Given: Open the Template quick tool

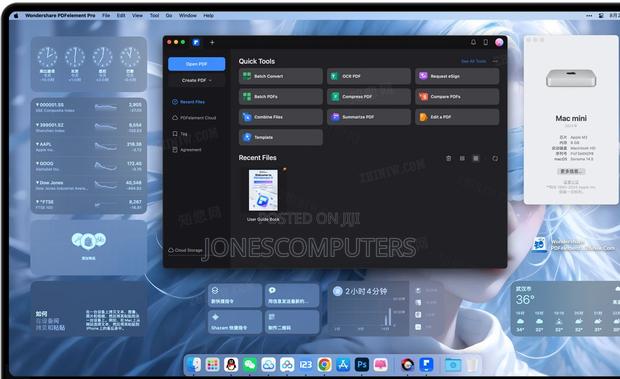Looking at the screenshot, I should [280, 137].
